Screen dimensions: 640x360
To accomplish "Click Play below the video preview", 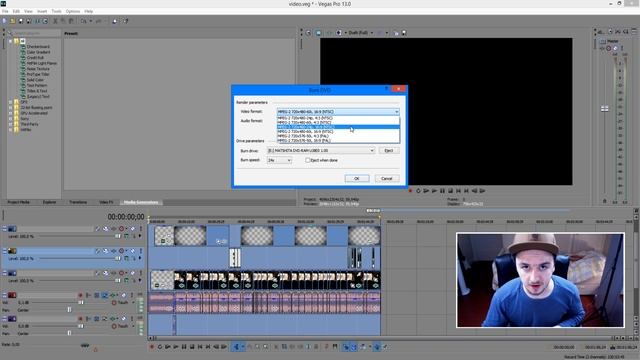I will (434, 191).
